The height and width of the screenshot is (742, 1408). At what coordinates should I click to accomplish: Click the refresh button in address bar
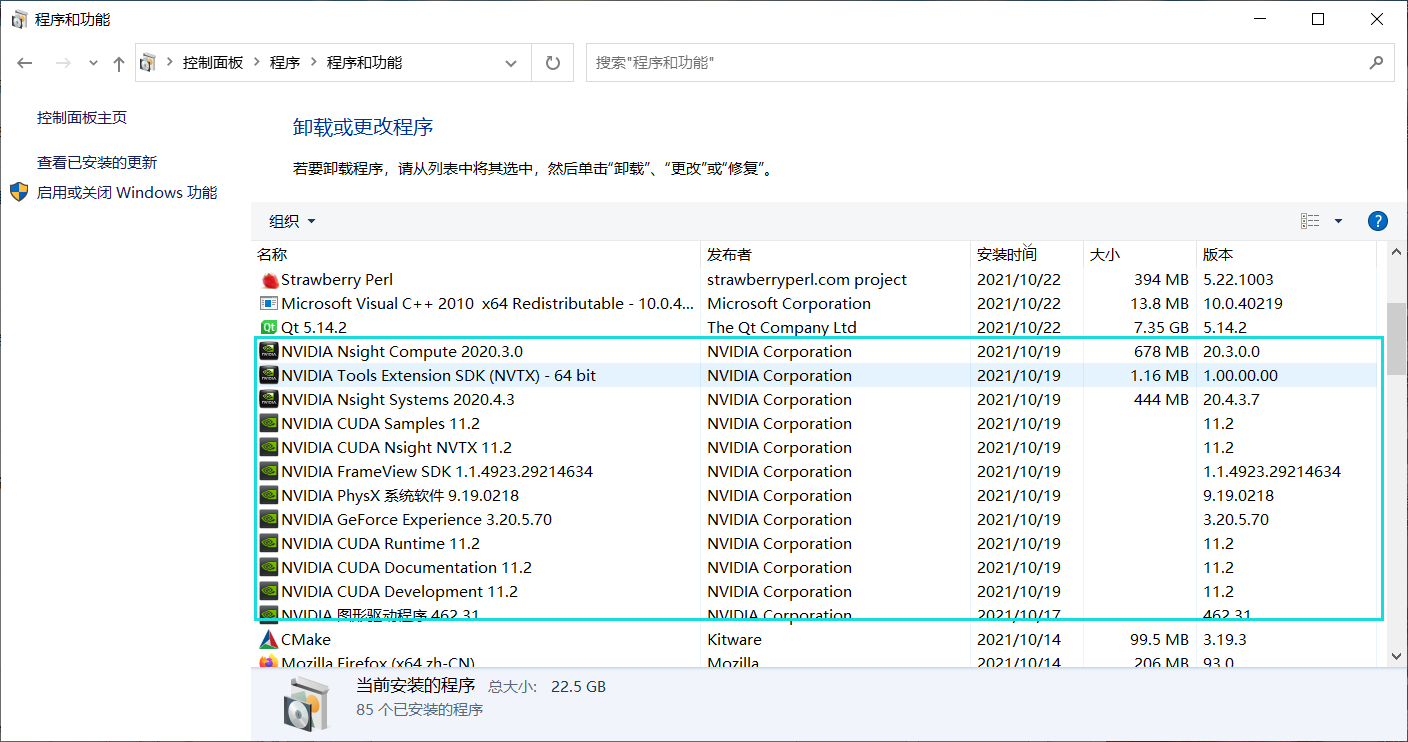(553, 63)
